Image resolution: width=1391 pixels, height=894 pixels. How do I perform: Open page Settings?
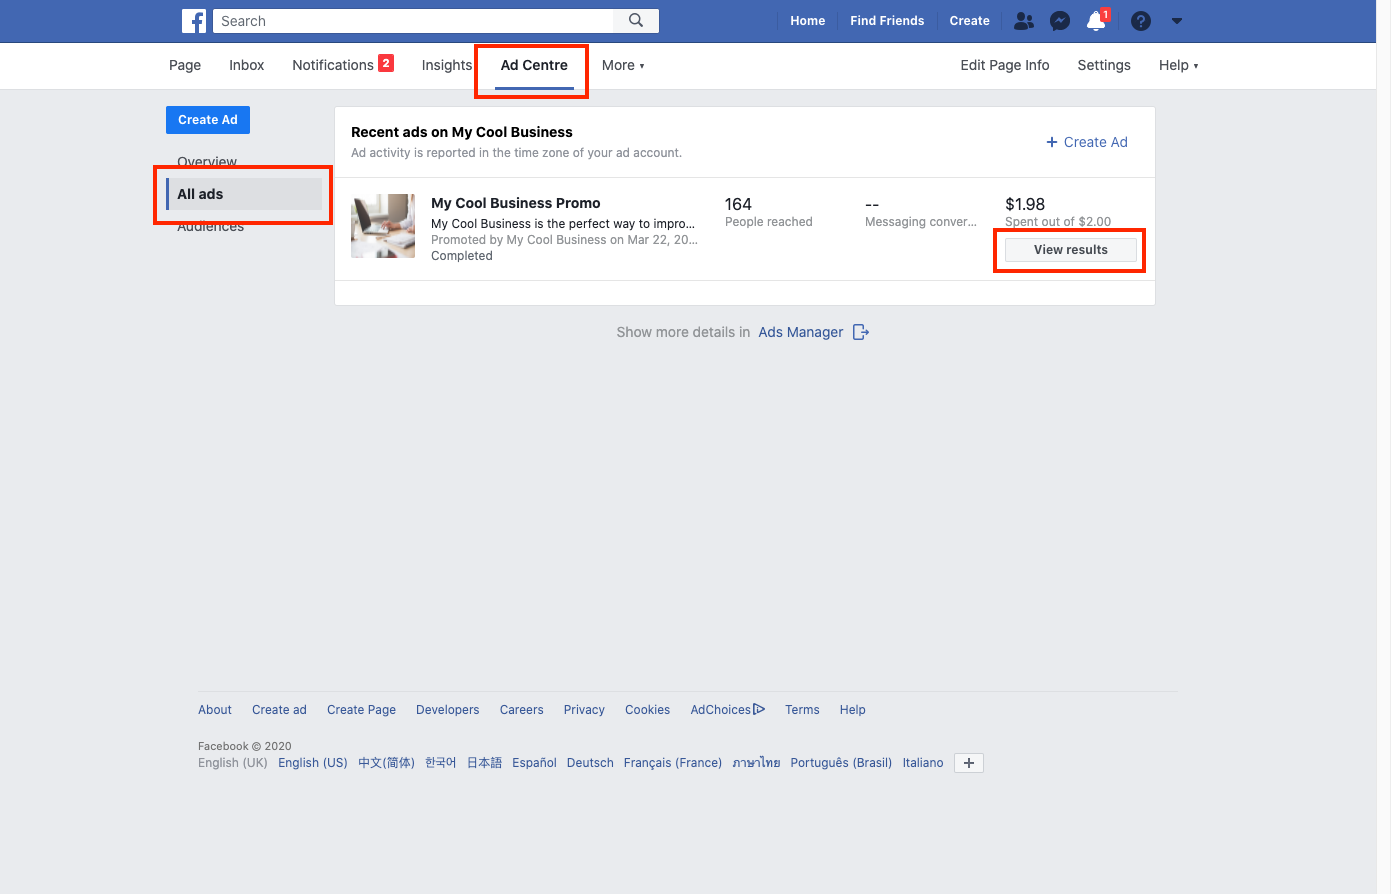(1104, 65)
